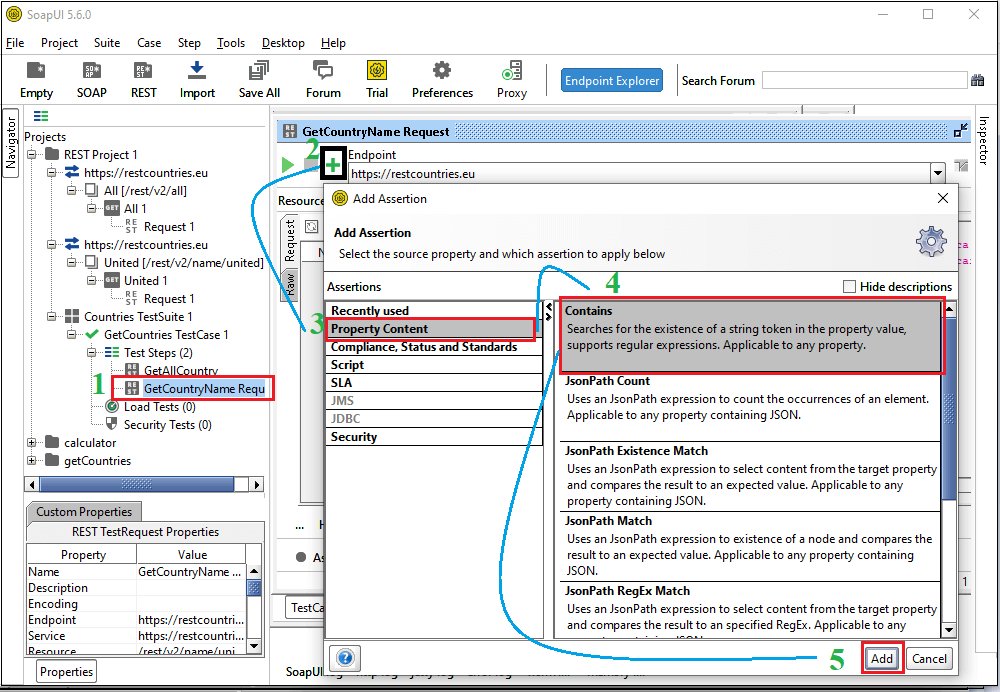Collapse the Countries TestSuite 1 node
1000x692 pixels.
click(x=52, y=316)
